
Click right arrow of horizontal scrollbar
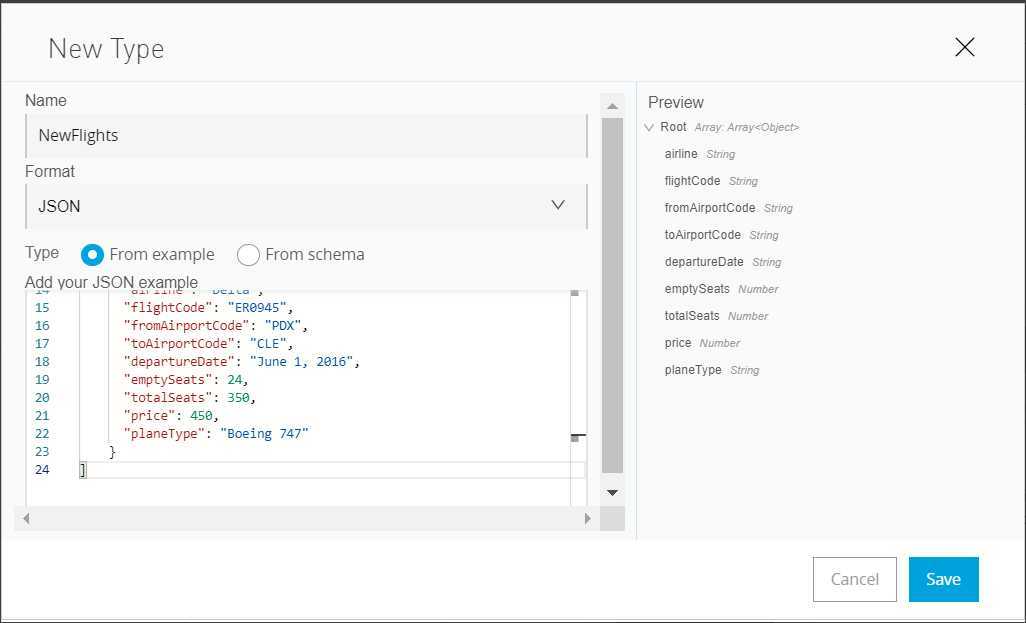(587, 519)
